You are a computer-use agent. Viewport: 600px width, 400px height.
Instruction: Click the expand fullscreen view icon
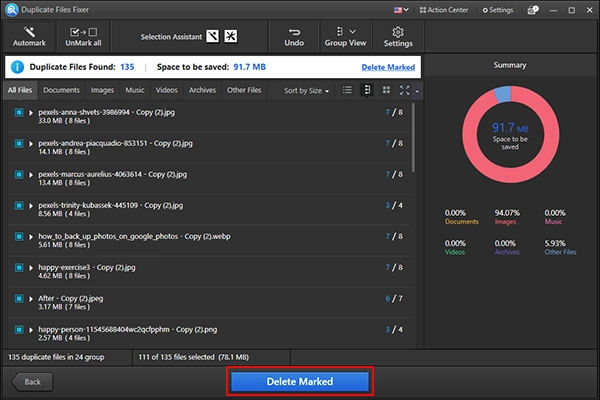tap(404, 90)
